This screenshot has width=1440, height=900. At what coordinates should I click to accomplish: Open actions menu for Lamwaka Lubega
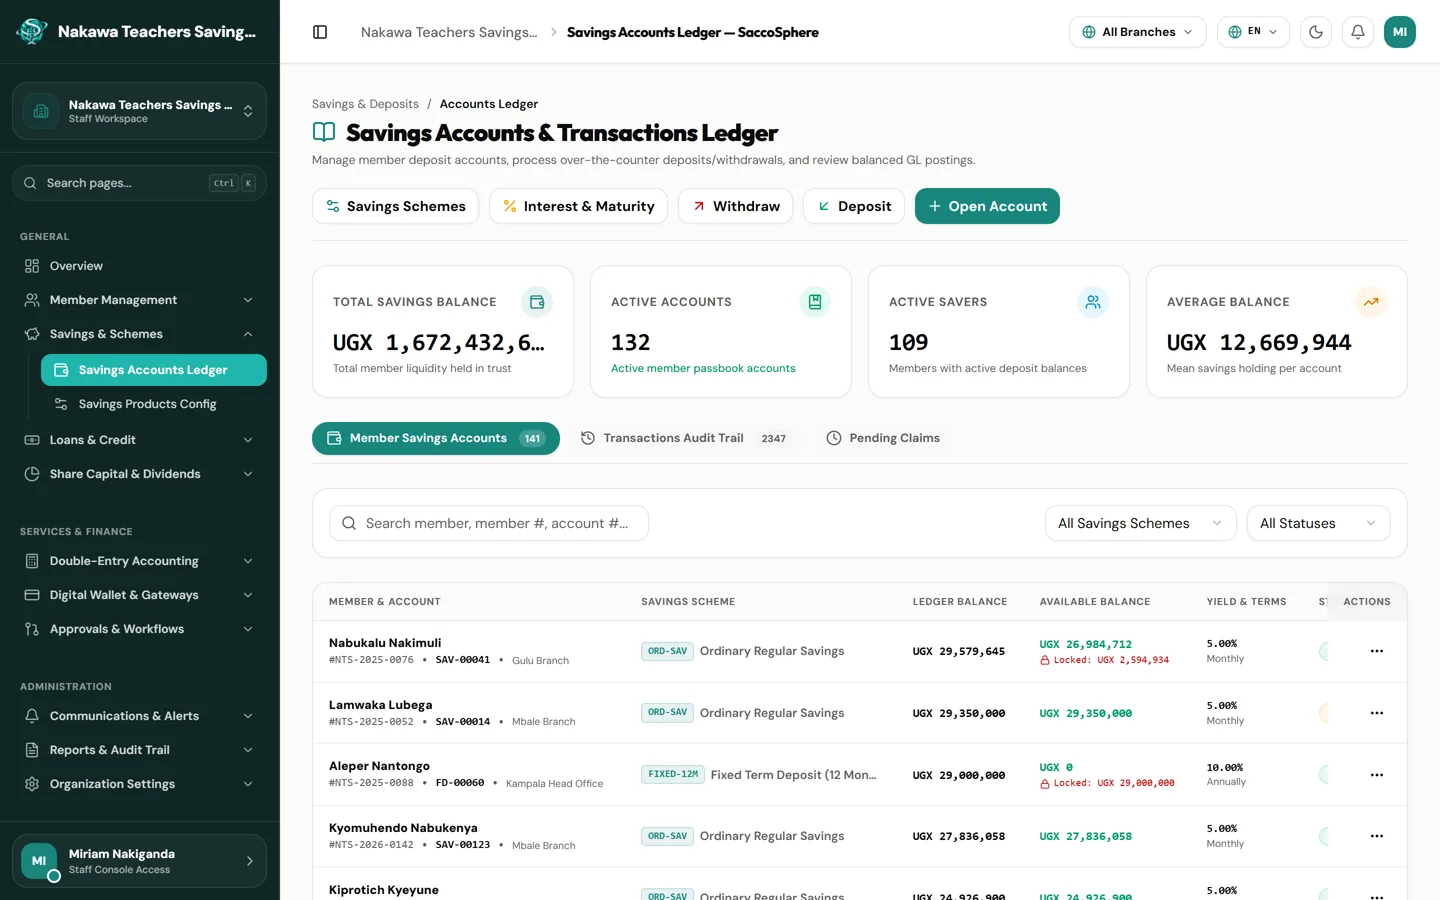tap(1377, 713)
